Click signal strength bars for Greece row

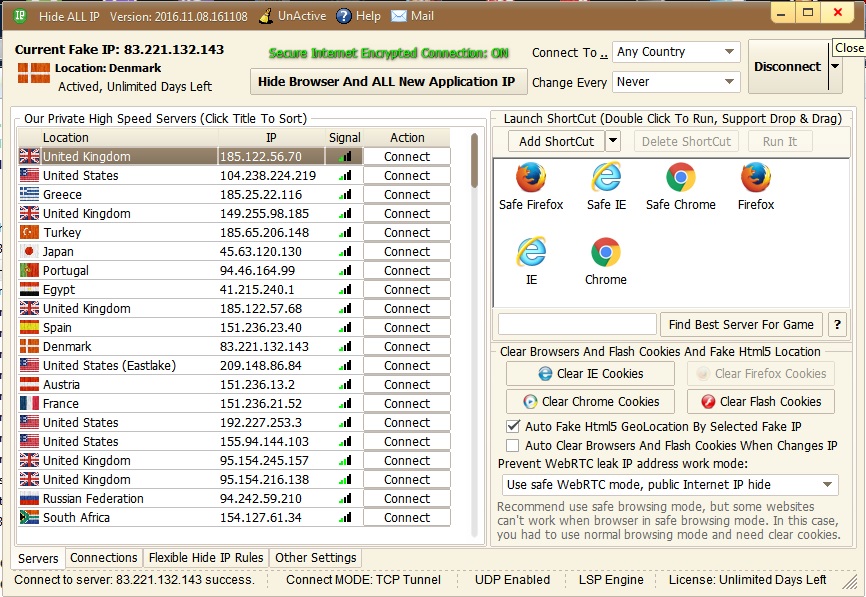pyautogui.click(x=345, y=194)
